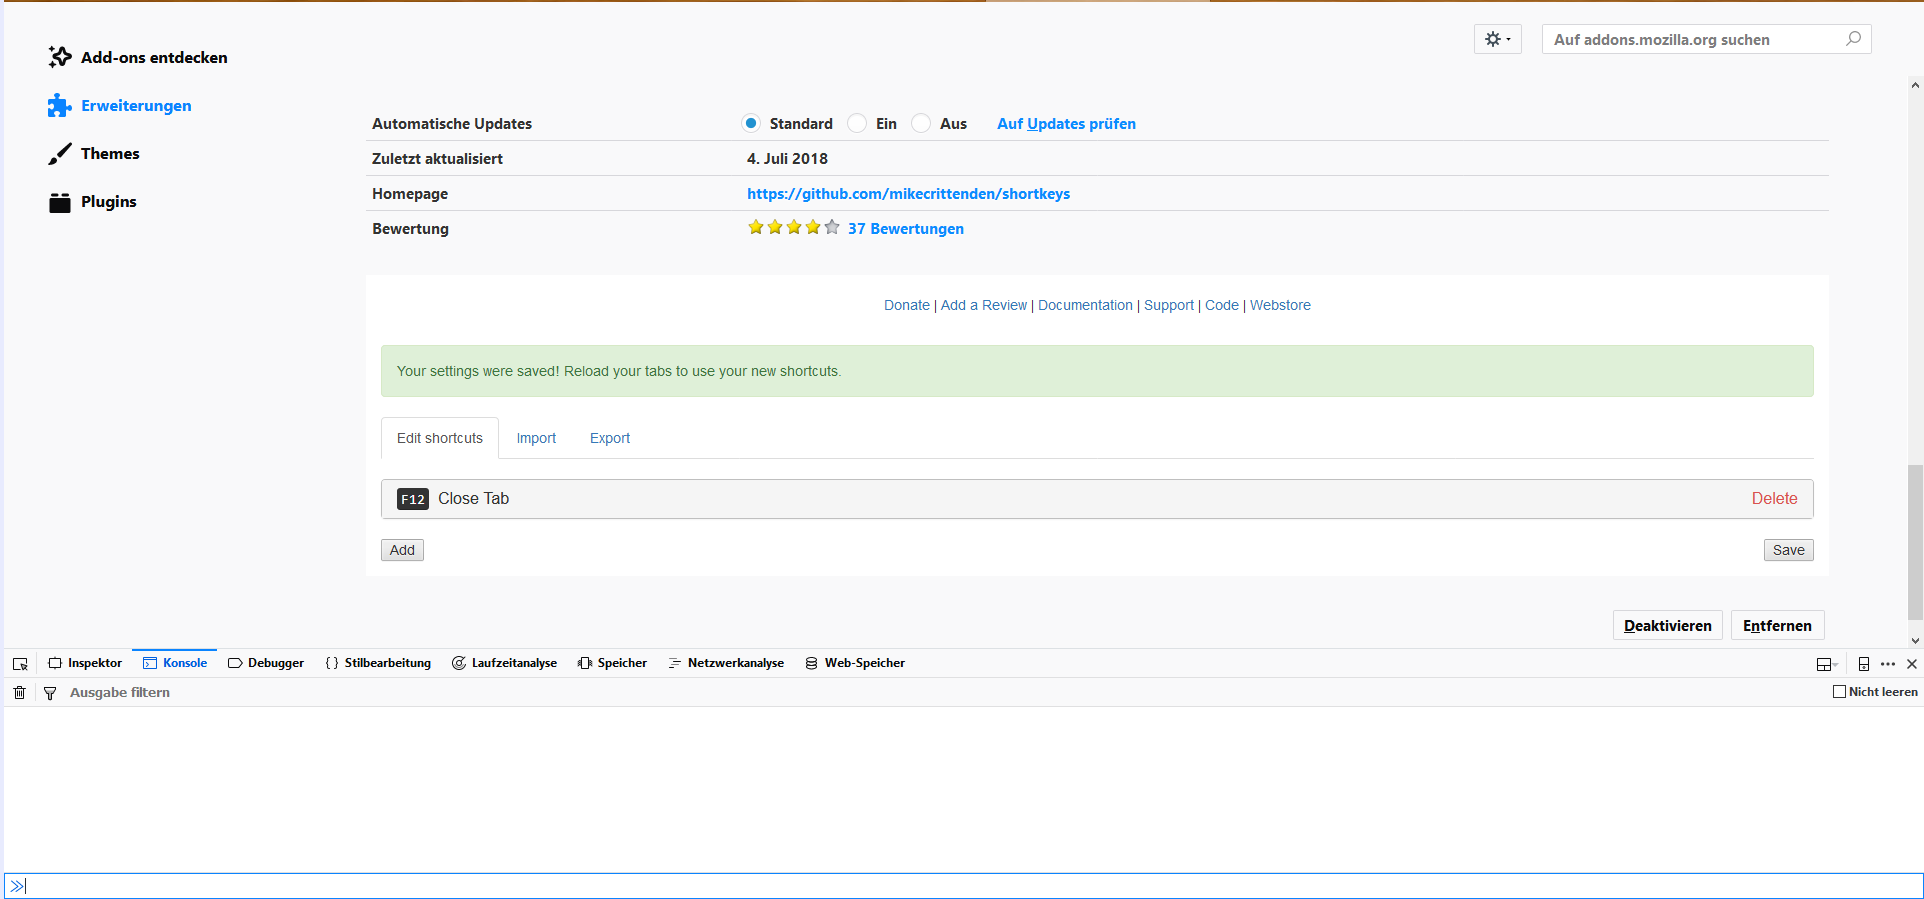Open the gear tools dropdown menu
The image size is (1924, 899).
1497,39
